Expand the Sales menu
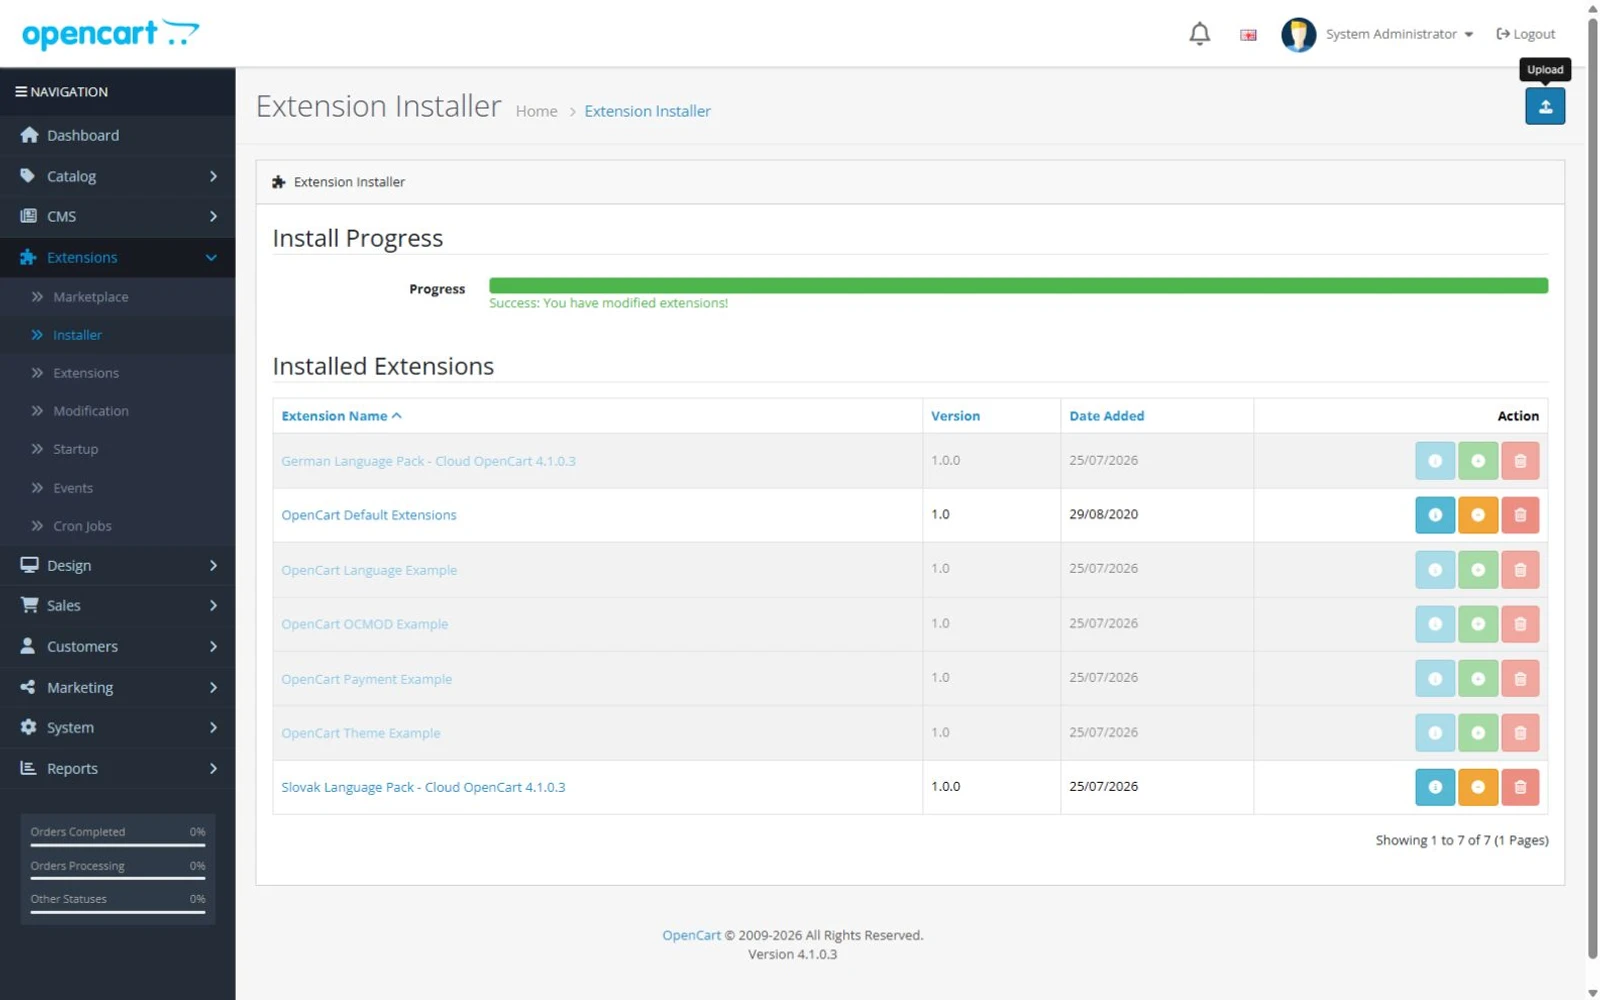This screenshot has height=1000, width=1600. (x=117, y=605)
